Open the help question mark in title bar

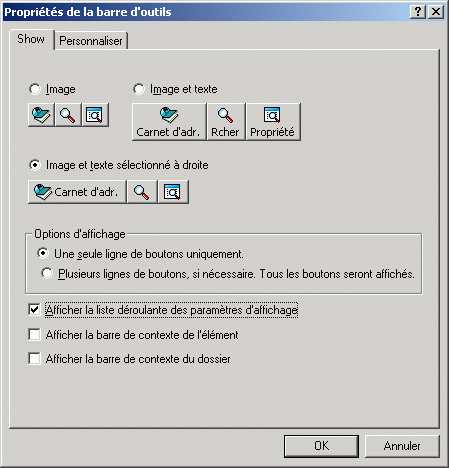click(418, 12)
